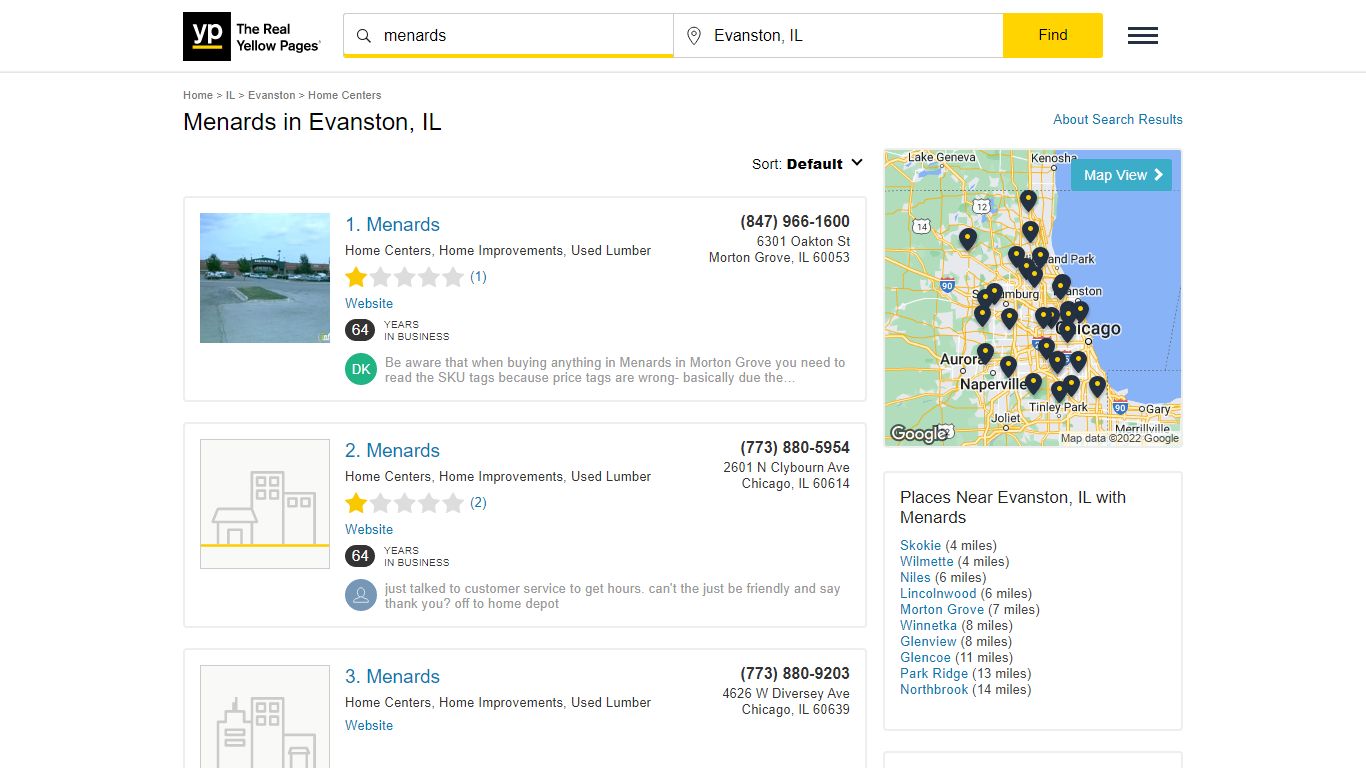Visit Website link for listing 2

(369, 529)
